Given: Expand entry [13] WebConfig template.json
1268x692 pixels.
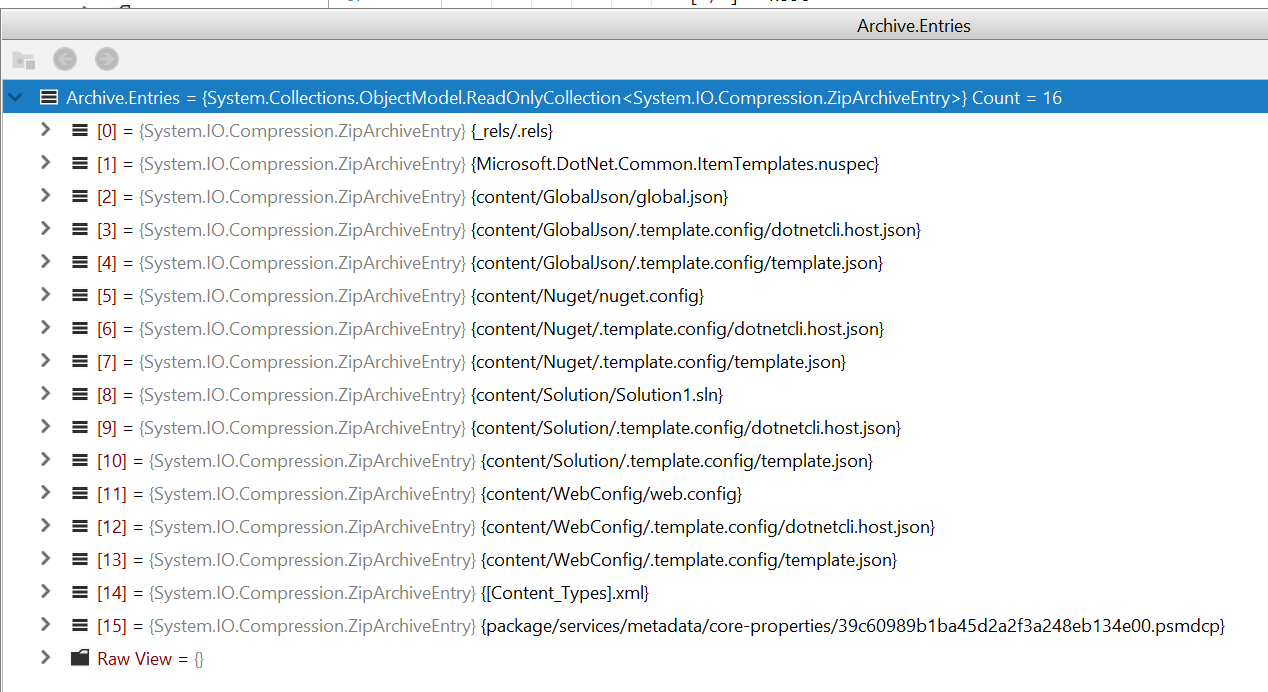Looking at the screenshot, I should (x=45, y=559).
